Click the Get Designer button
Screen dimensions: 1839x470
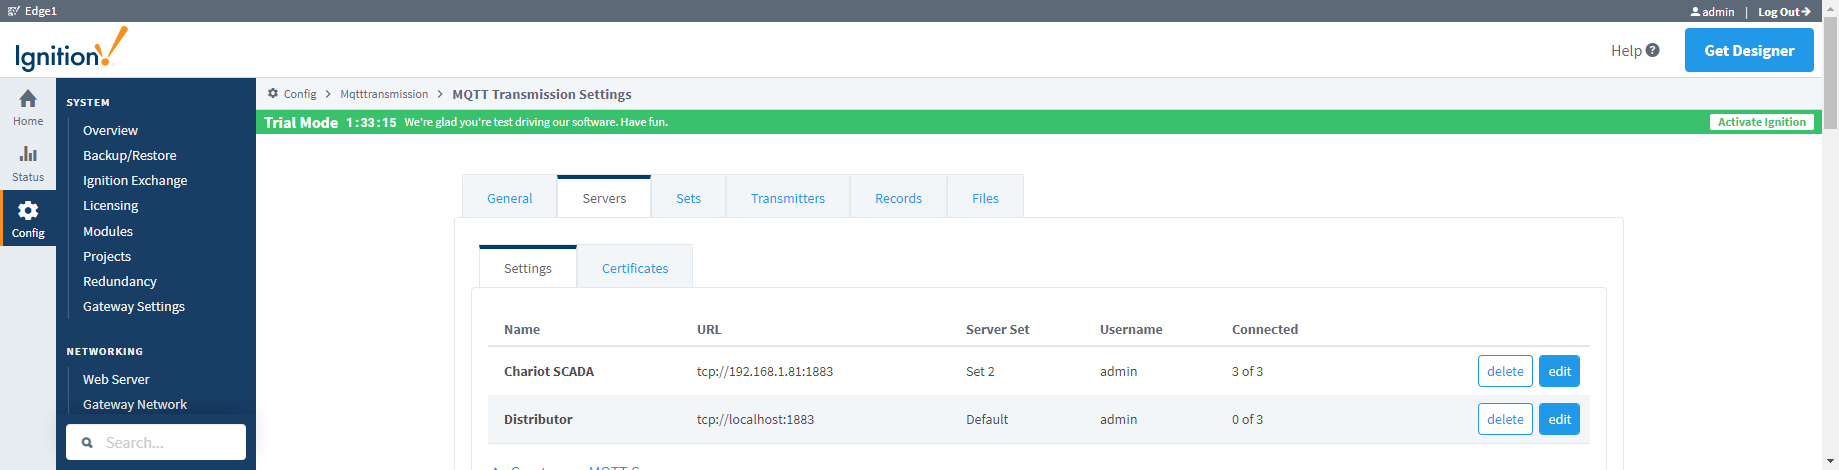tap(1749, 50)
